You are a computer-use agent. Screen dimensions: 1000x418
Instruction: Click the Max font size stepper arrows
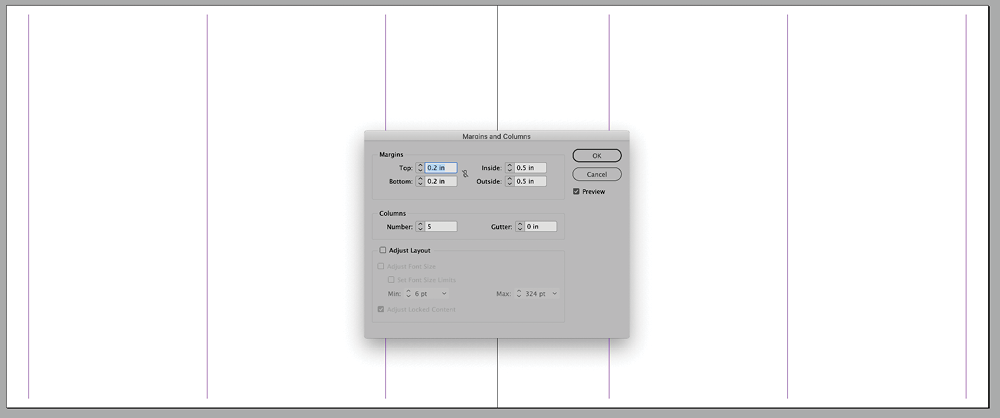[519, 294]
